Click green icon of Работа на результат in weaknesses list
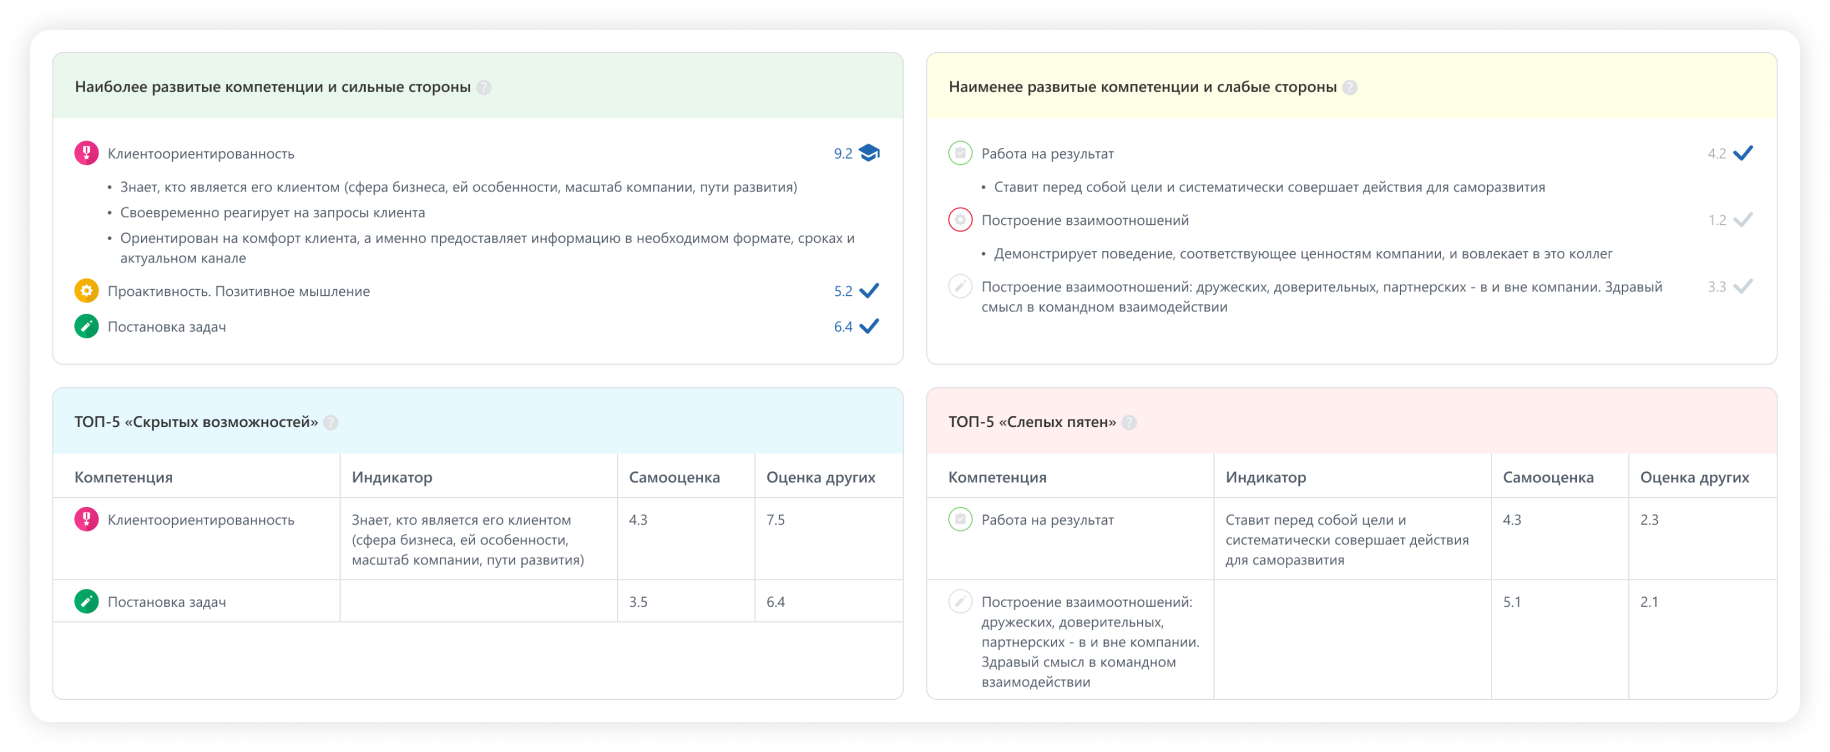This screenshot has width=1830, height=752. click(961, 153)
